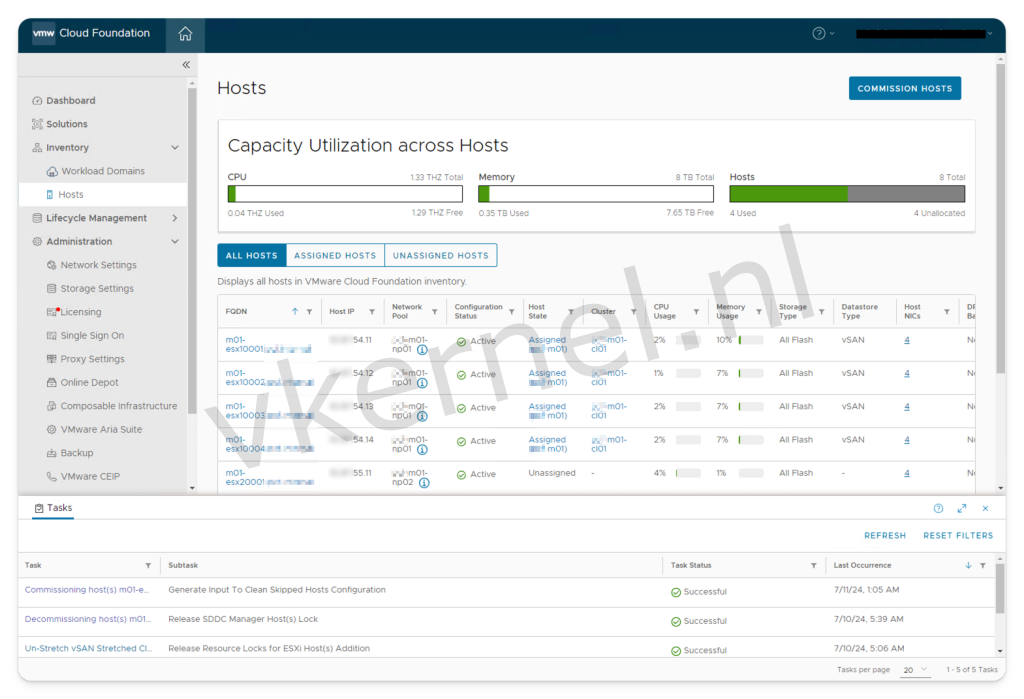Open the help question mark menu in the header
Viewport: 1024px width, 699px height.
pyautogui.click(x=822, y=34)
